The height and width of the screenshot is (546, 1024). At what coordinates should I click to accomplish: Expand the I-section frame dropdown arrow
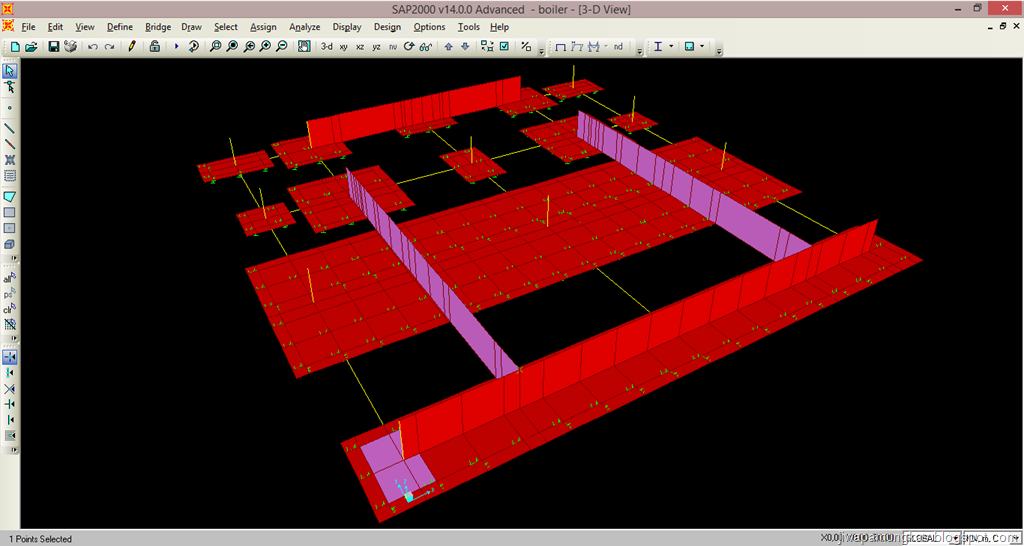click(671, 46)
